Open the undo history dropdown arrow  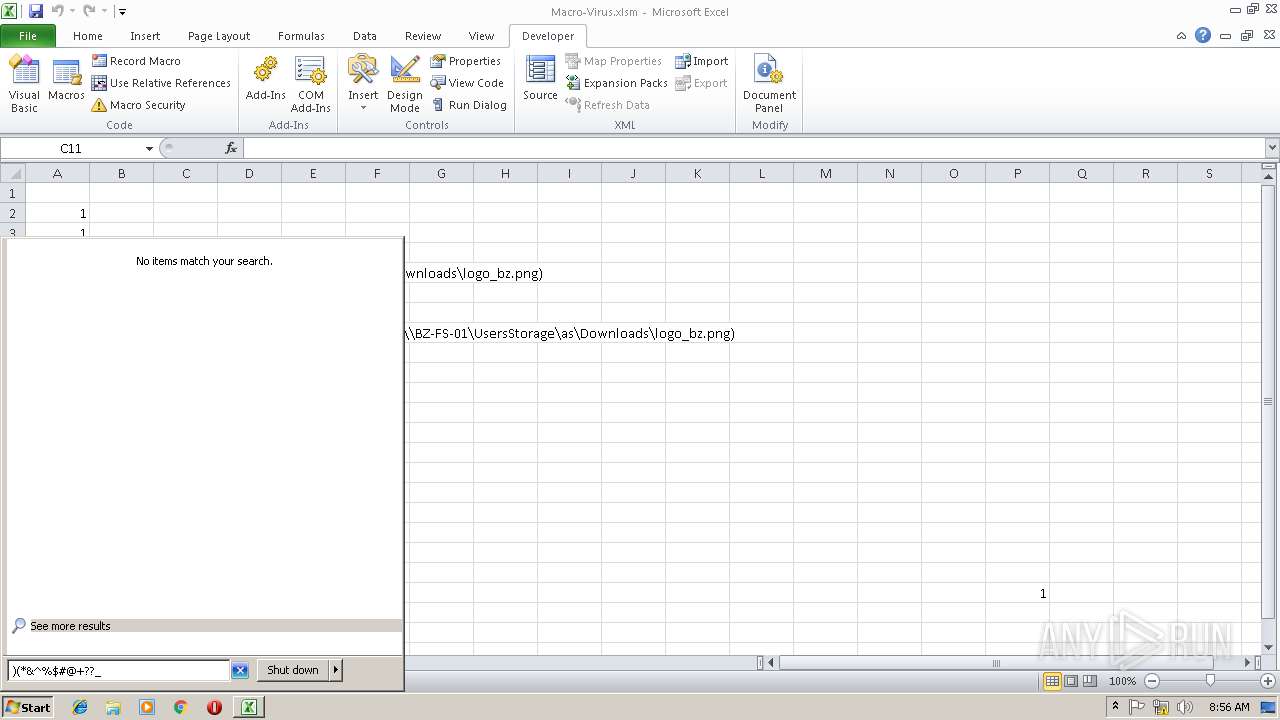tap(72, 11)
